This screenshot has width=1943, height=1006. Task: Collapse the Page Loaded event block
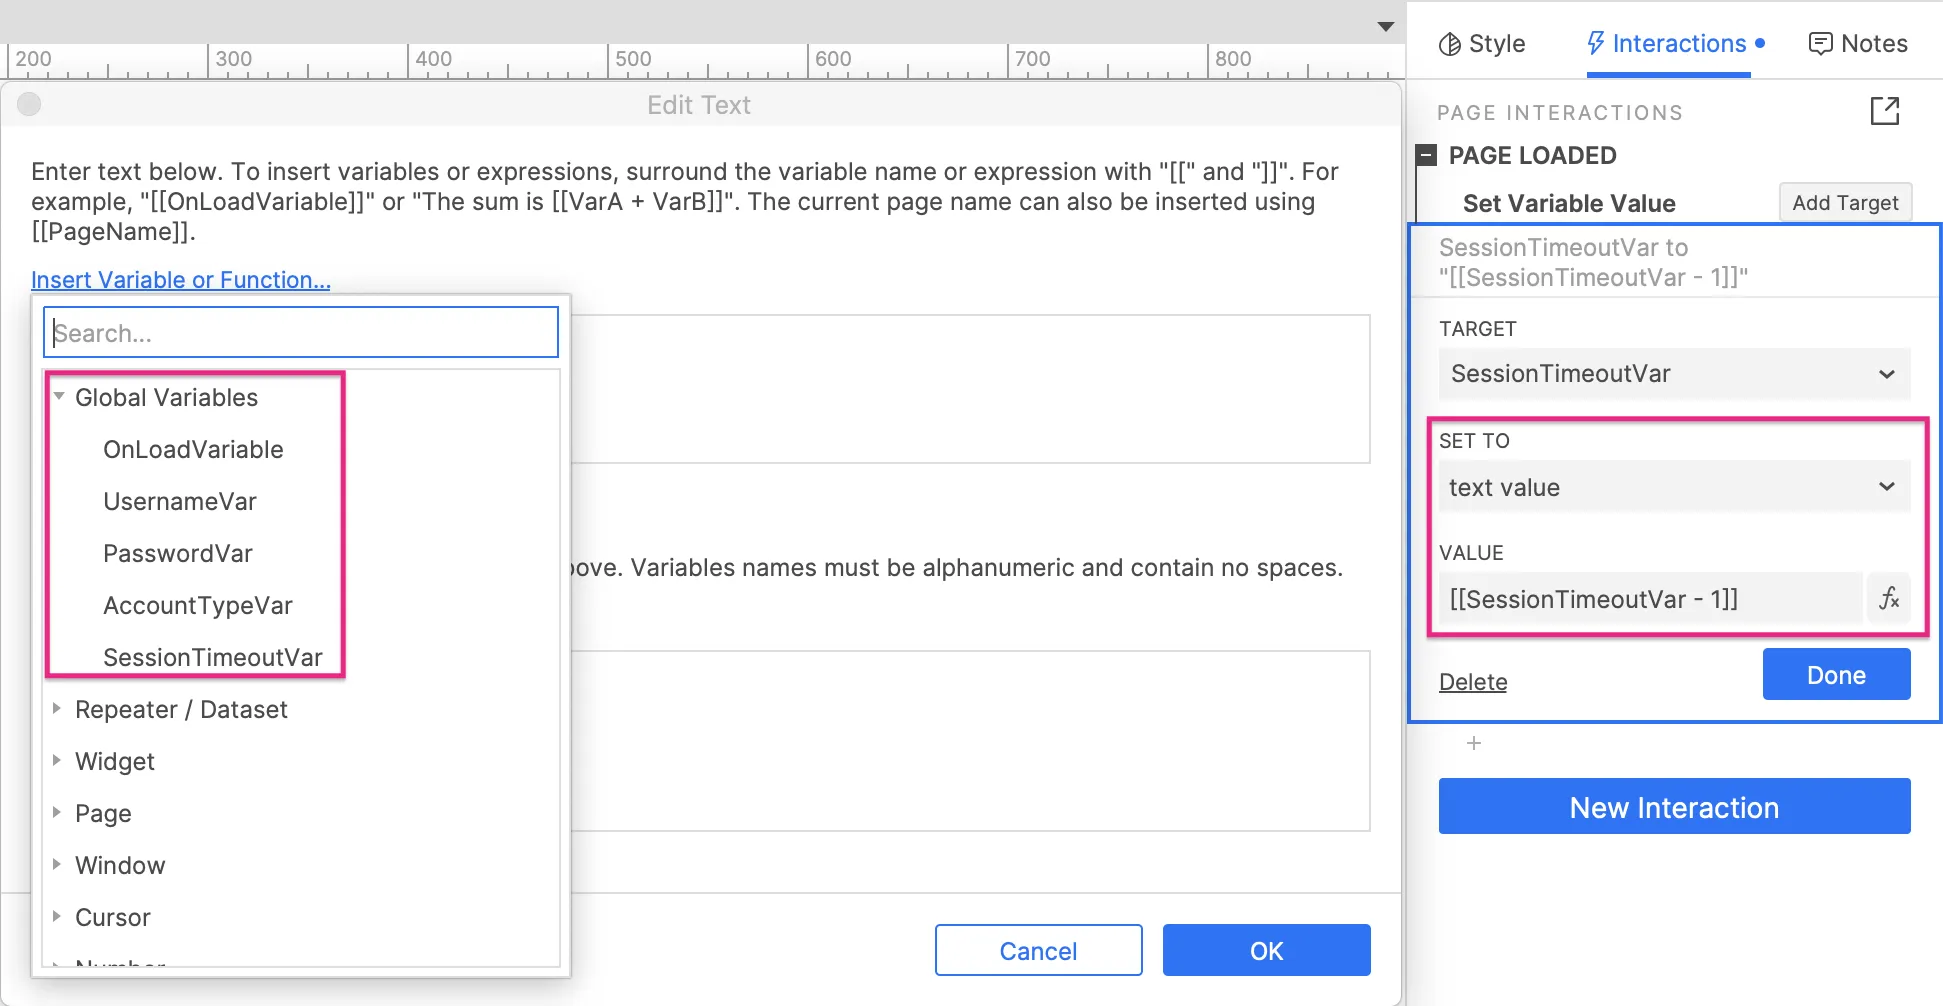click(x=1427, y=155)
